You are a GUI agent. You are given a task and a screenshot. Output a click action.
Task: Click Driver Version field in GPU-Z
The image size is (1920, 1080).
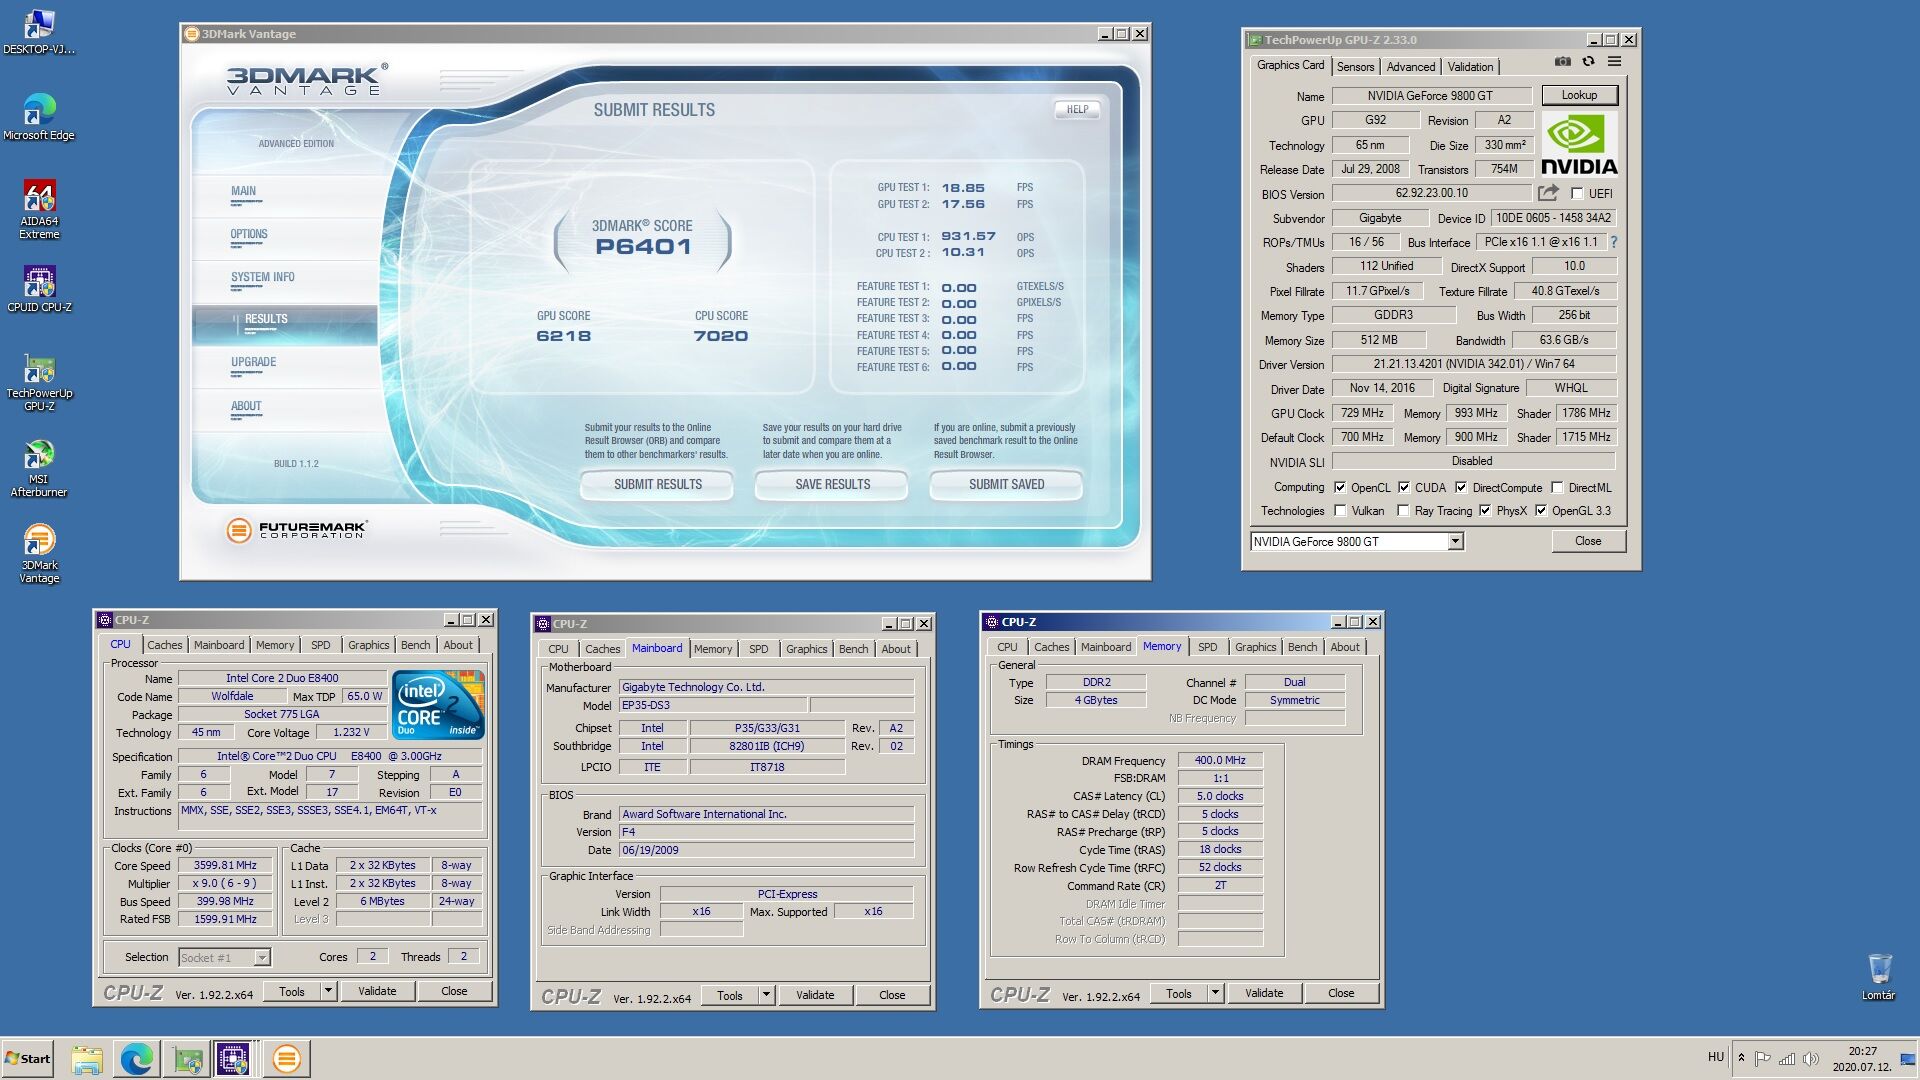point(1473,364)
